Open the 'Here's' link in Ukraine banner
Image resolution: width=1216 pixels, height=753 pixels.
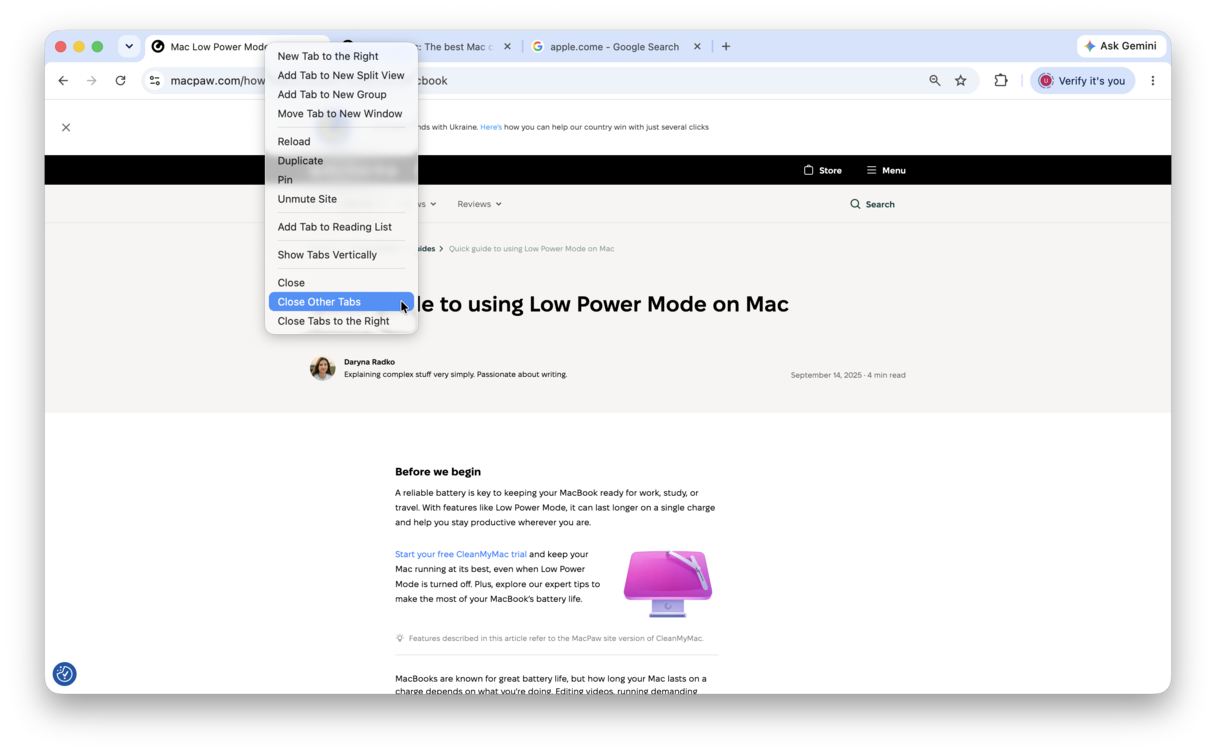point(491,127)
